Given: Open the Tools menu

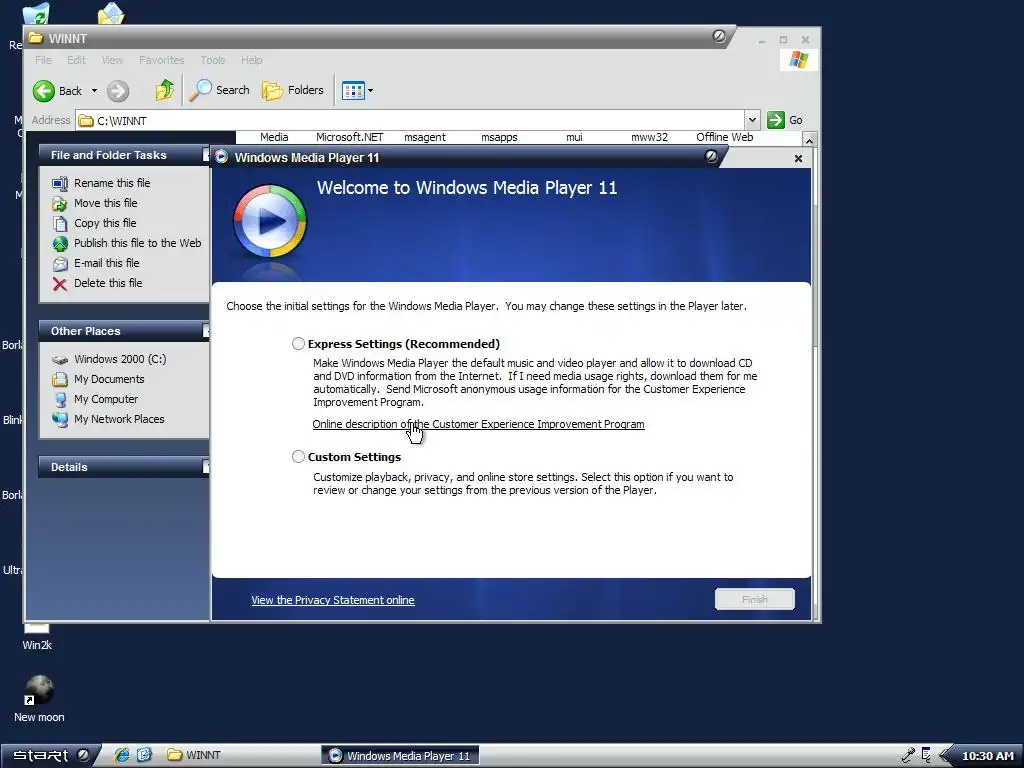Looking at the screenshot, I should pos(213,60).
